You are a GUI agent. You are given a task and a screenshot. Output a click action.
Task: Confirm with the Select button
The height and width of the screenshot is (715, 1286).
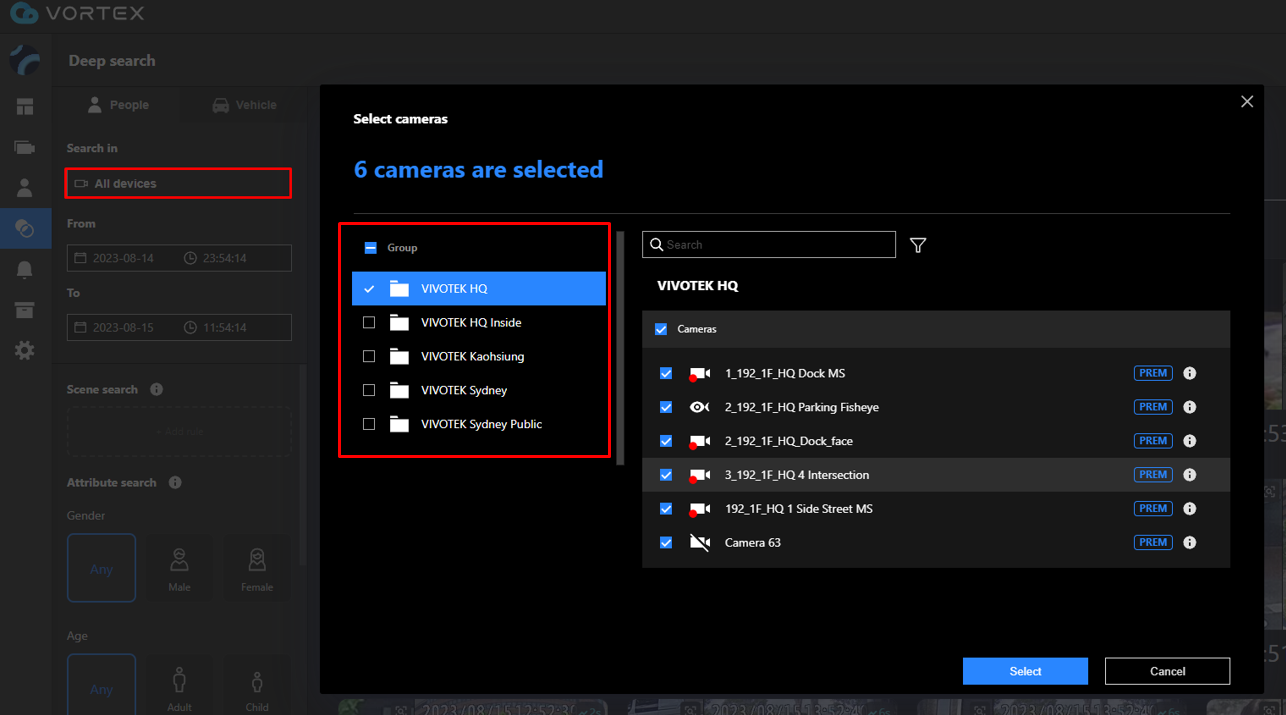1025,671
